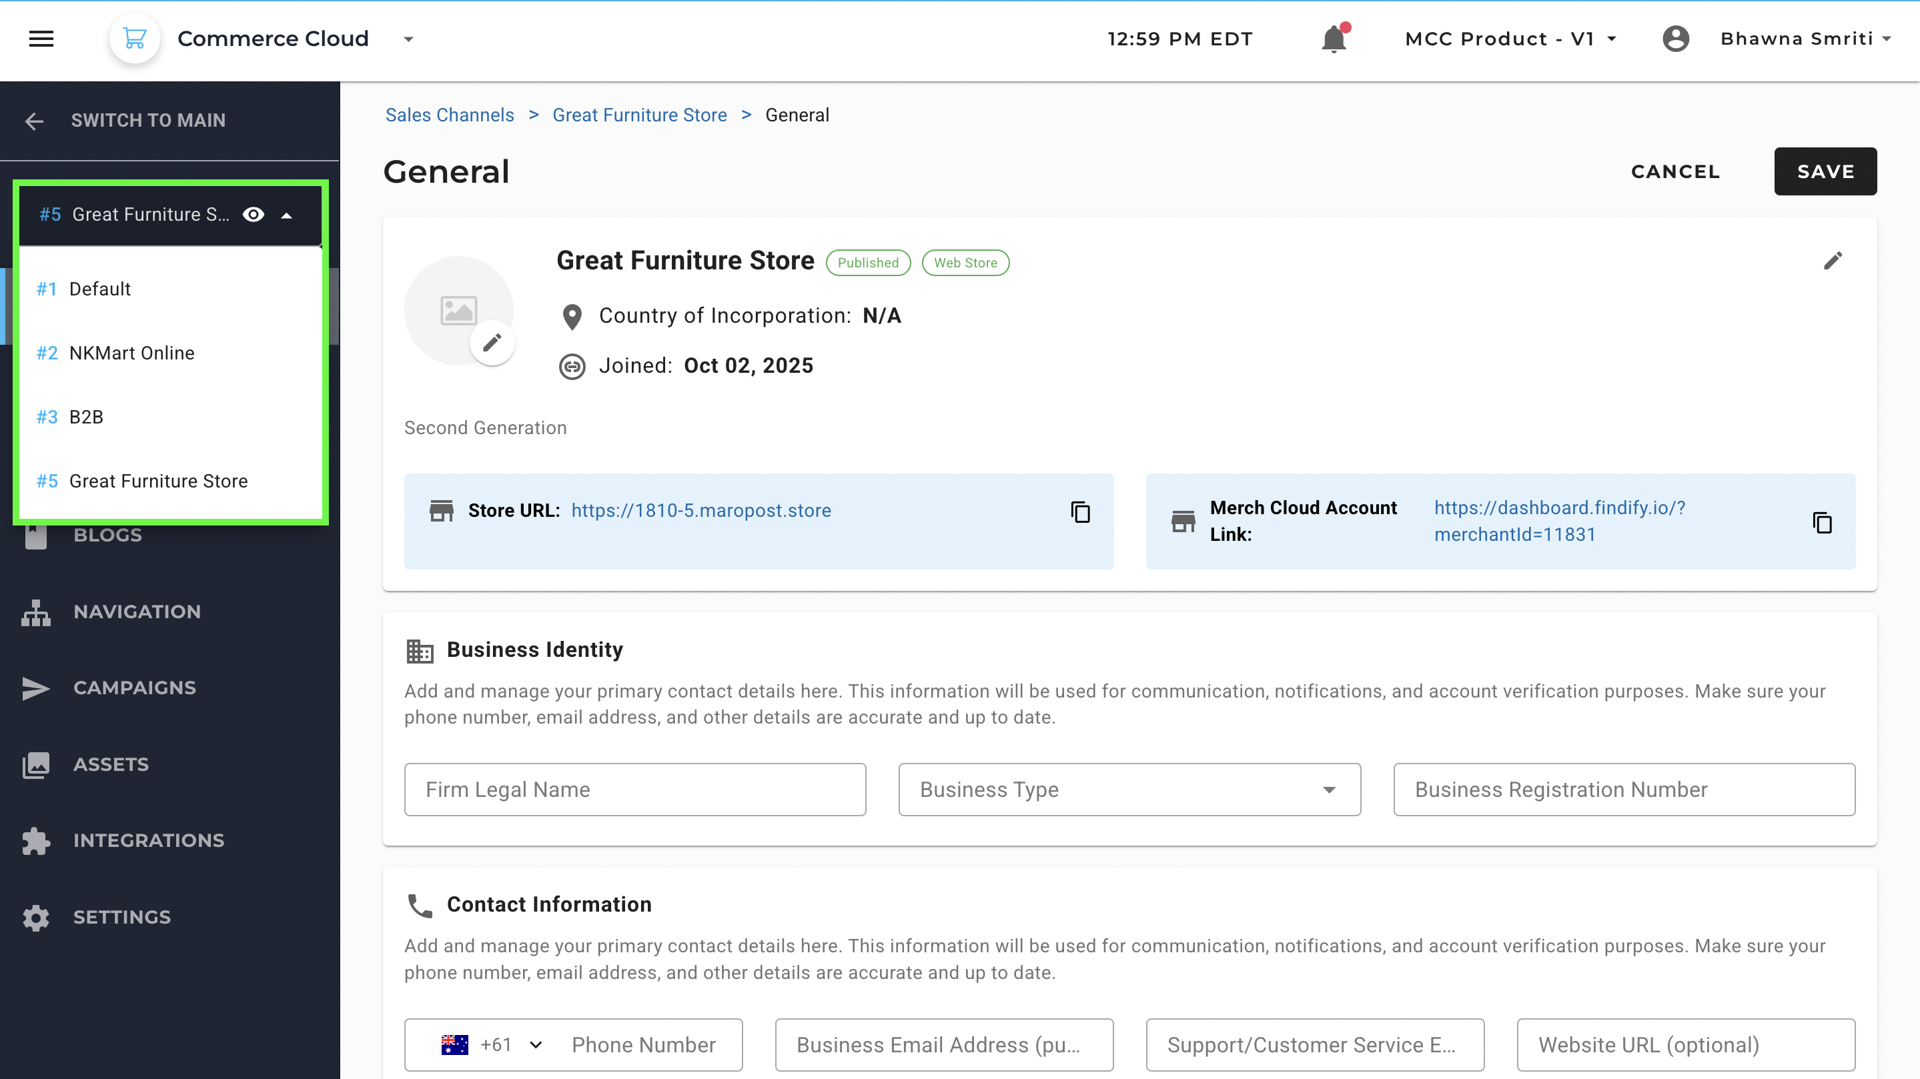Viewport: 1920px width, 1079px height.
Task: Expand the MCC Product - V1 account menu
Action: (x=1510, y=39)
